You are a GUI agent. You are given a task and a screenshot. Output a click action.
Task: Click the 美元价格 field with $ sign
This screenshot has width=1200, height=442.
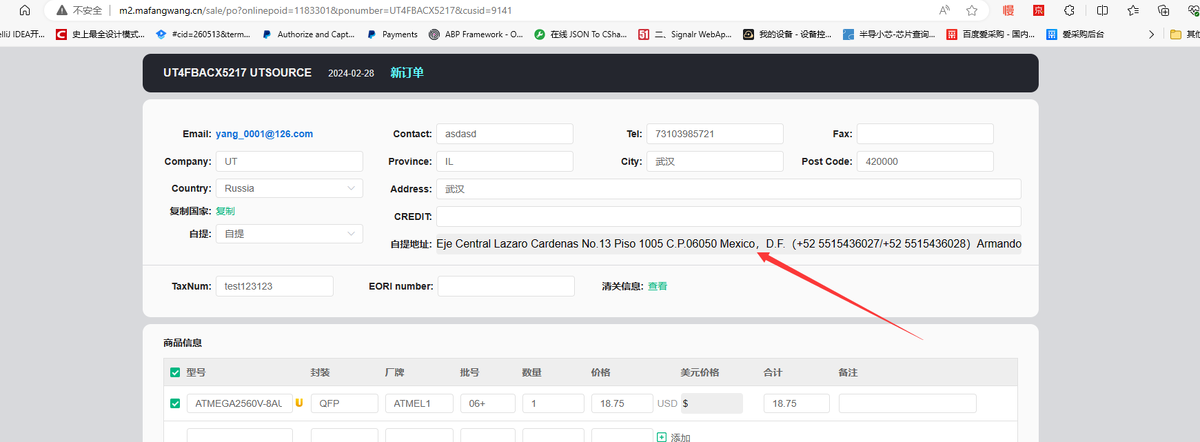click(711, 403)
